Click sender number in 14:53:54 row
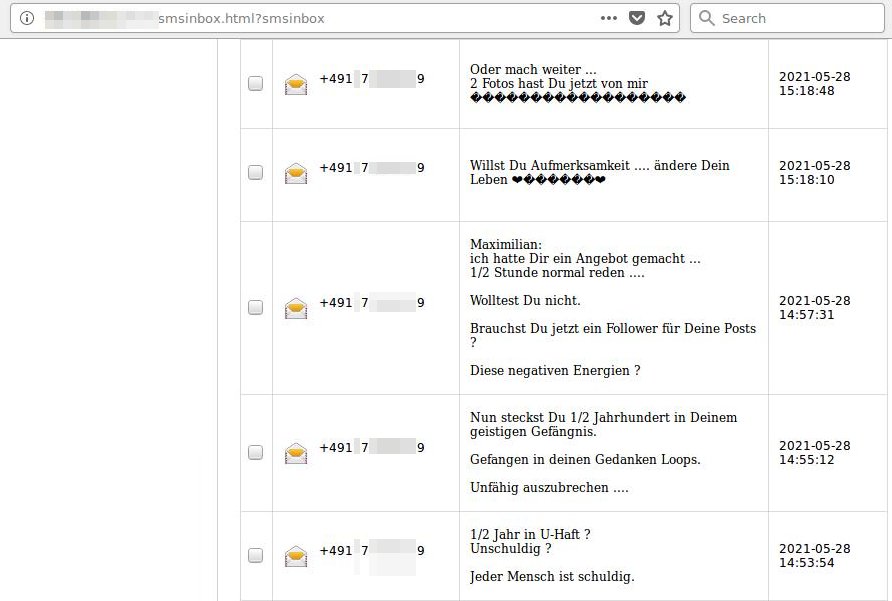The image size is (892, 601). (x=372, y=551)
